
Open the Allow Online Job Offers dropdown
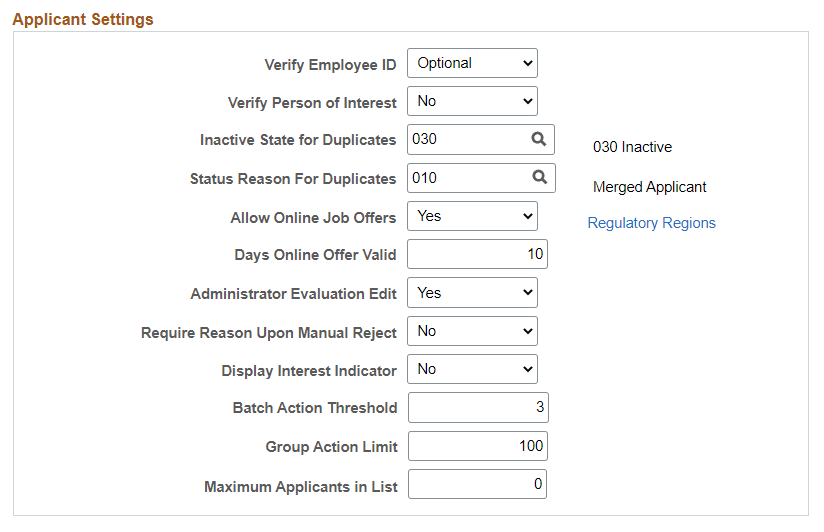(472, 216)
